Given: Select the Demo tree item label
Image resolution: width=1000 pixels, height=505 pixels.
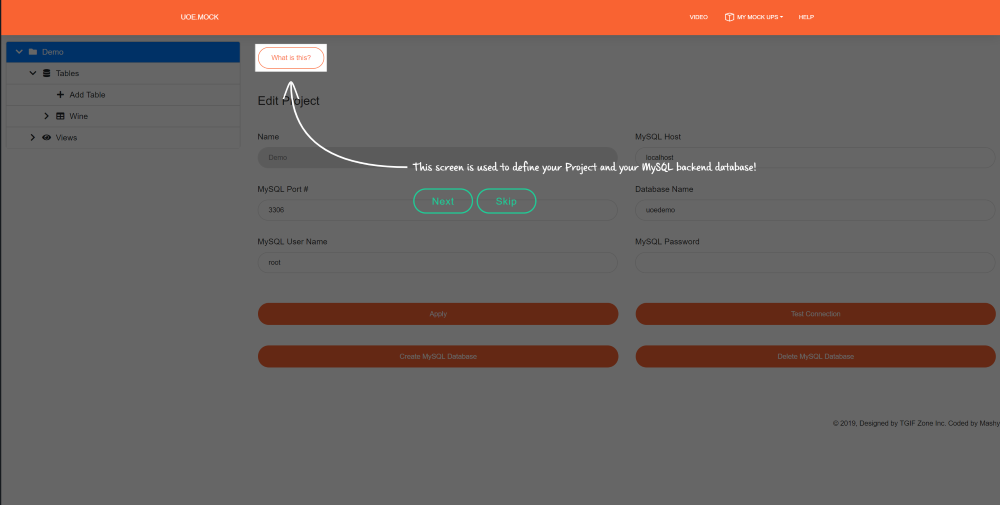Looking at the screenshot, I should pyautogui.click(x=52, y=52).
